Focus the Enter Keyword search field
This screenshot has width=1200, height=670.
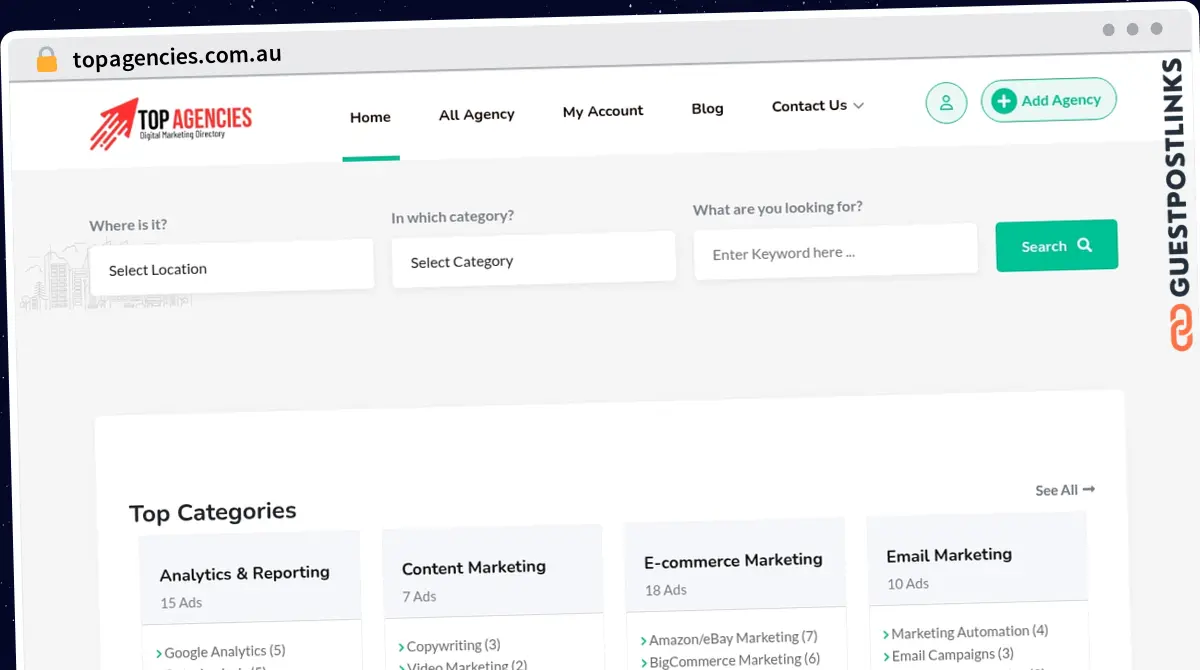(835, 253)
